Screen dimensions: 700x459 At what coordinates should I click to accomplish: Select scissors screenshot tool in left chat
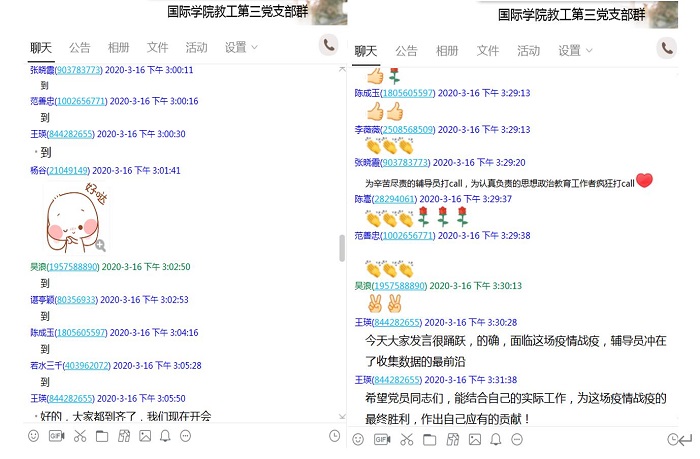coord(78,436)
